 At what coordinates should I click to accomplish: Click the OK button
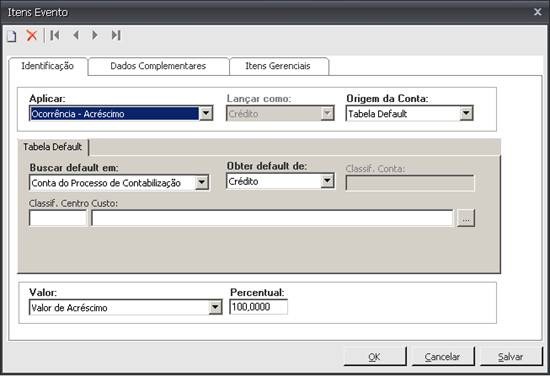pyautogui.click(x=375, y=357)
